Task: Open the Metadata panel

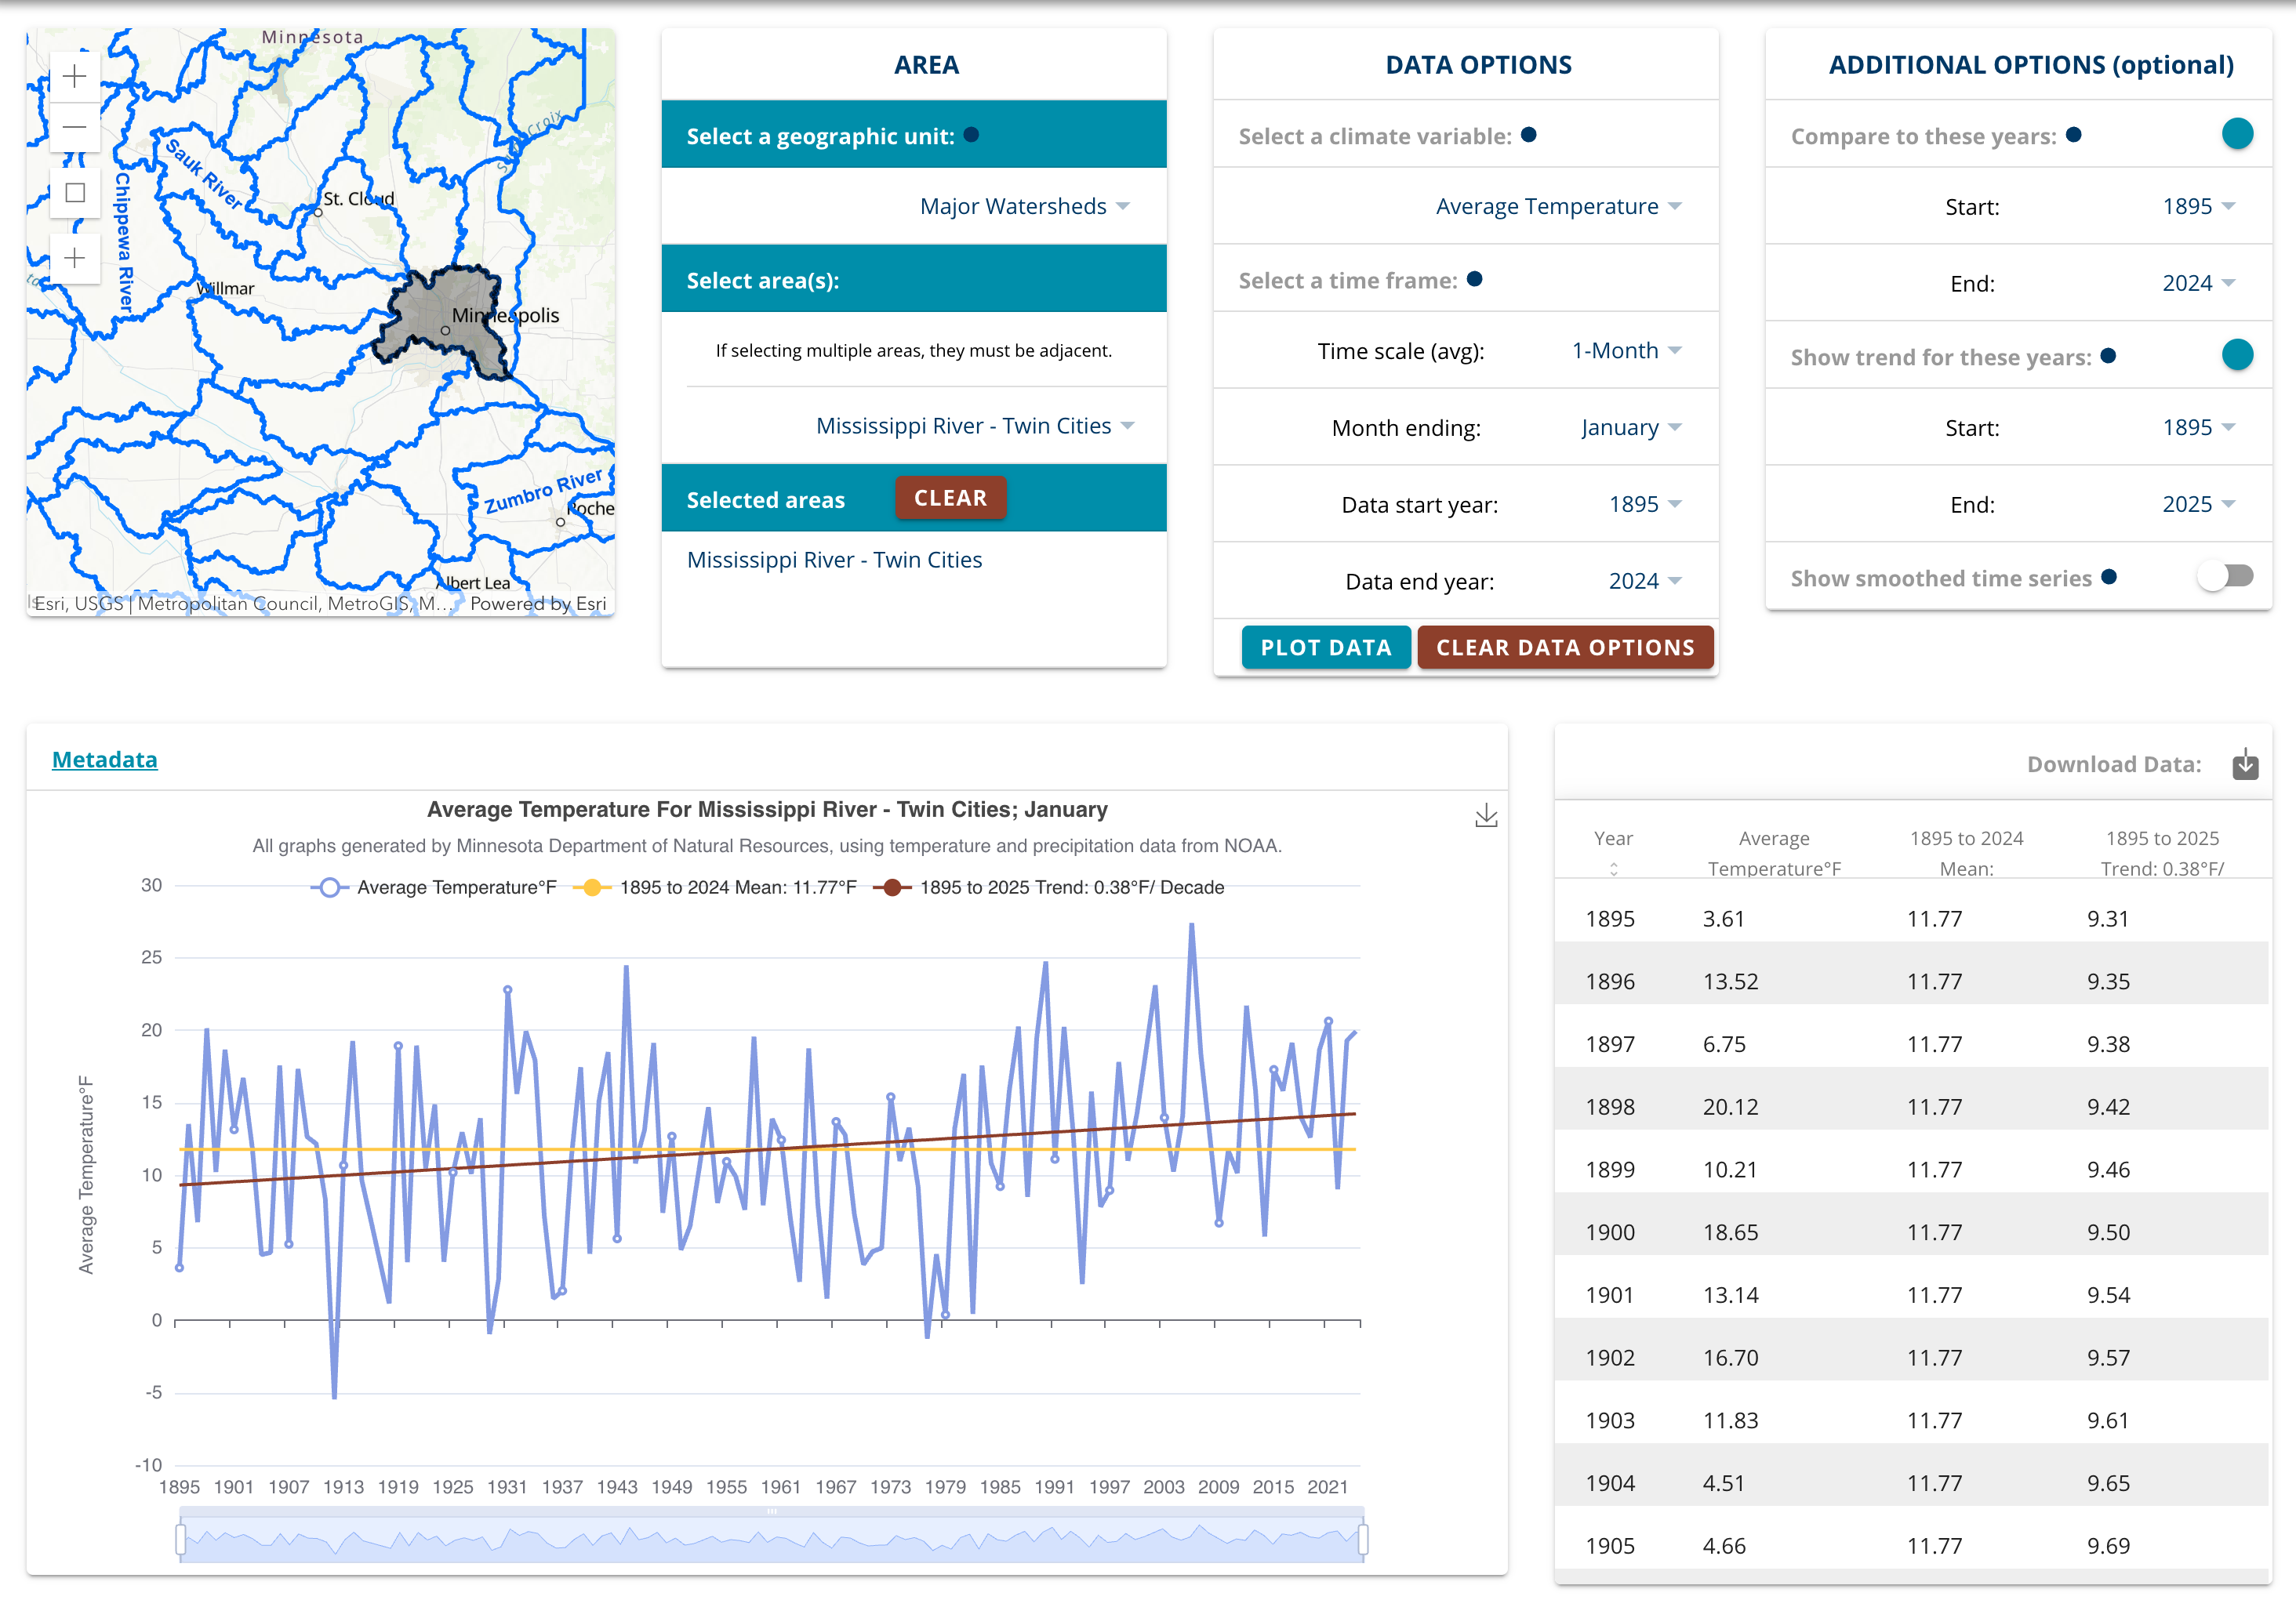Action: click(x=104, y=759)
